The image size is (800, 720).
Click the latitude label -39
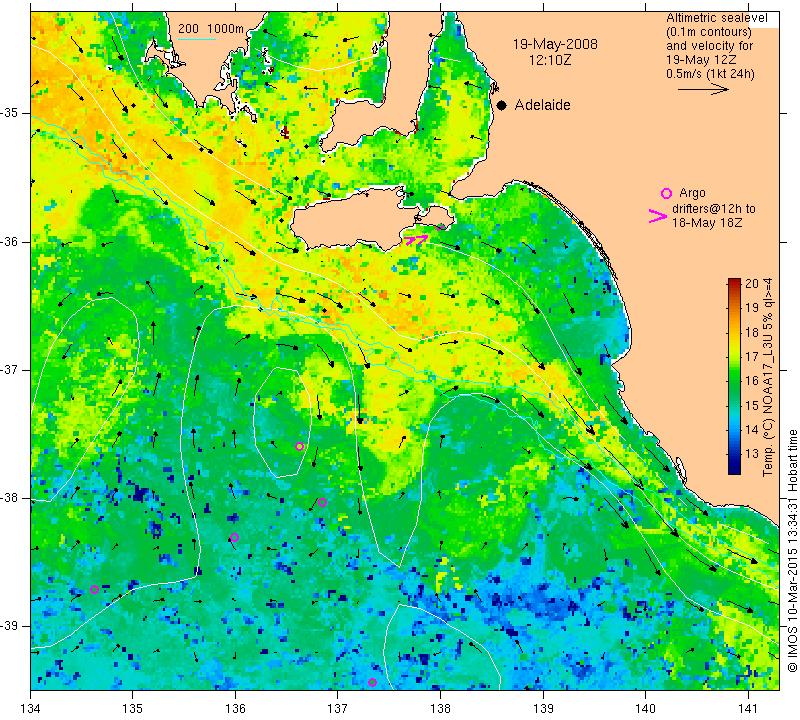click(10, 626)
